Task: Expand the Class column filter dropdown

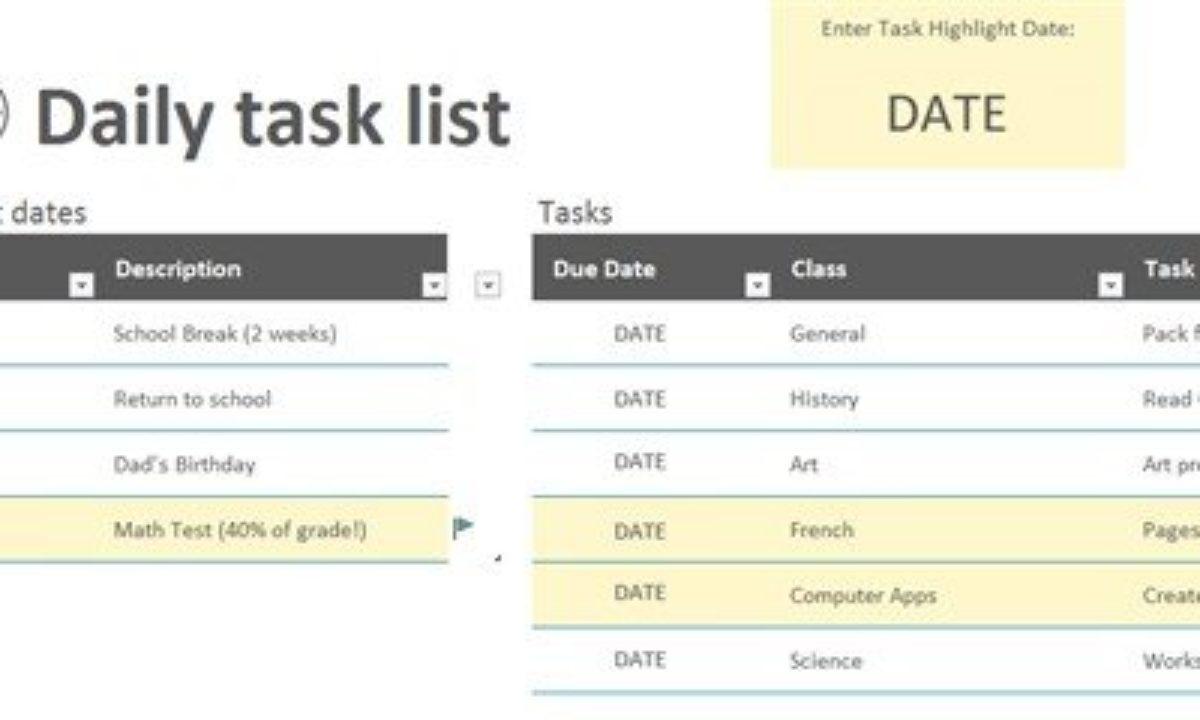Action: click(x=1110, y=286)
